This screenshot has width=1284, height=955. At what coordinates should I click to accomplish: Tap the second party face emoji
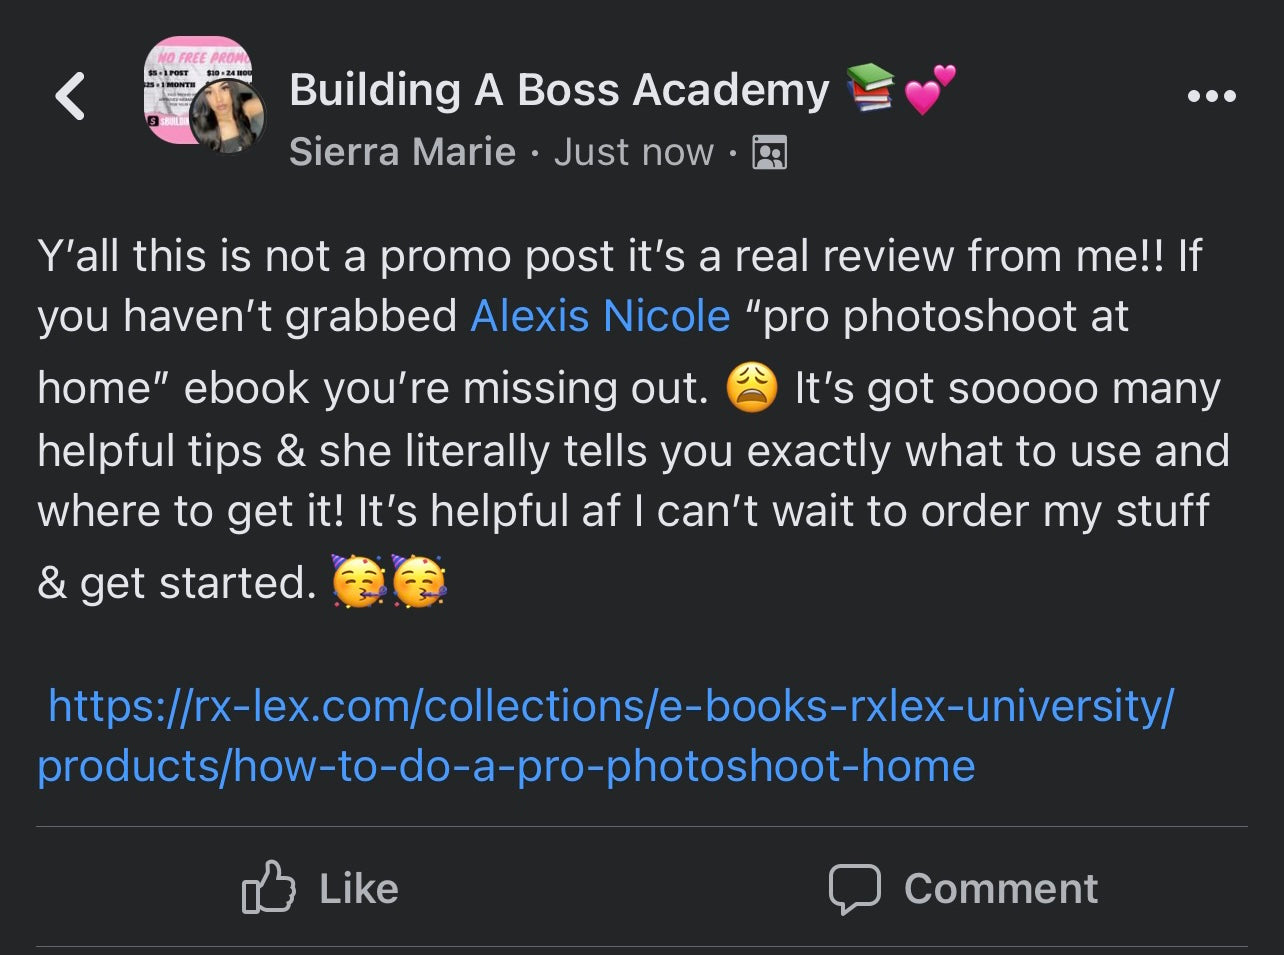point(419,582)
